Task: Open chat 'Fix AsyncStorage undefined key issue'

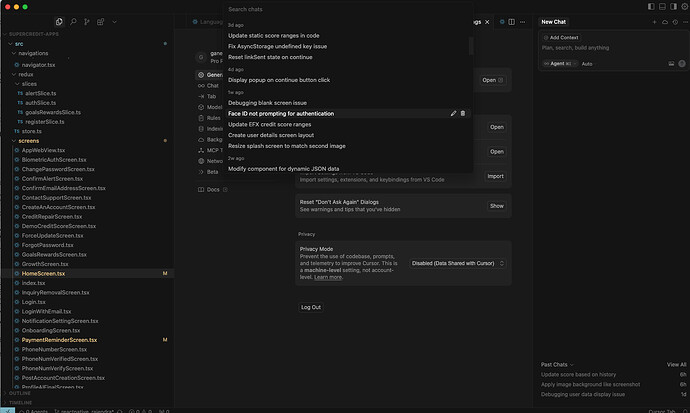Action: (277, 46)
